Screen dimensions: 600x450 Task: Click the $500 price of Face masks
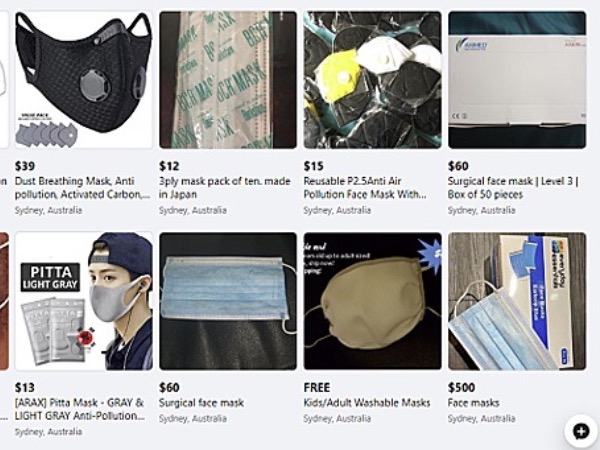tap(461, 387)
